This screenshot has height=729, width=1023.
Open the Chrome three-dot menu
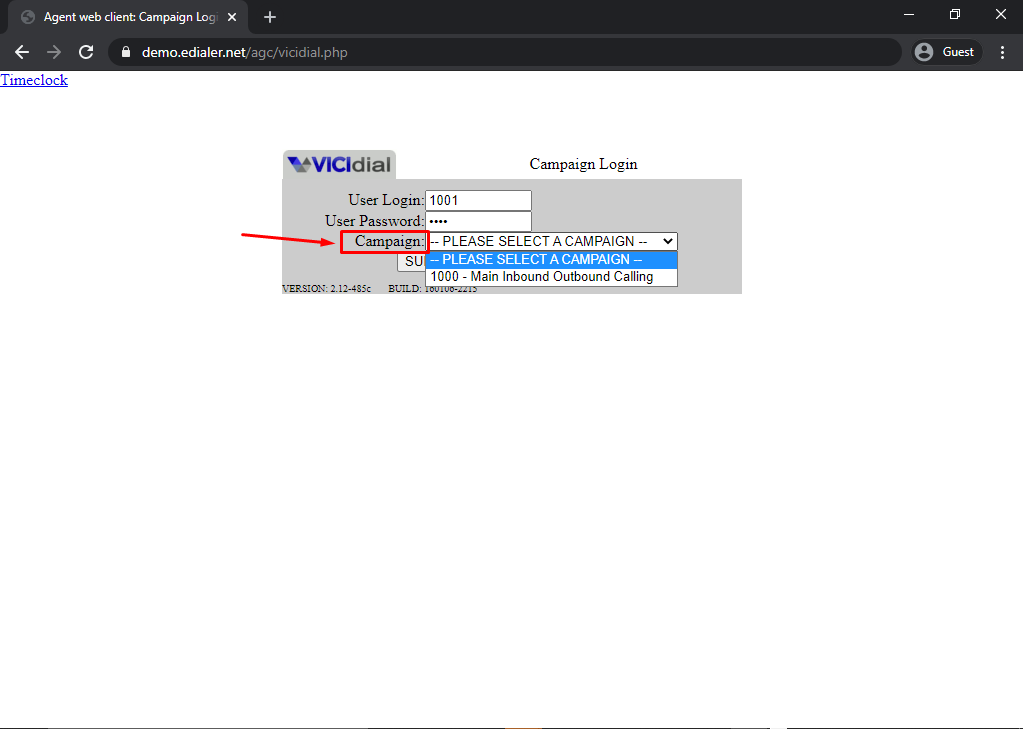point(1003,52)
